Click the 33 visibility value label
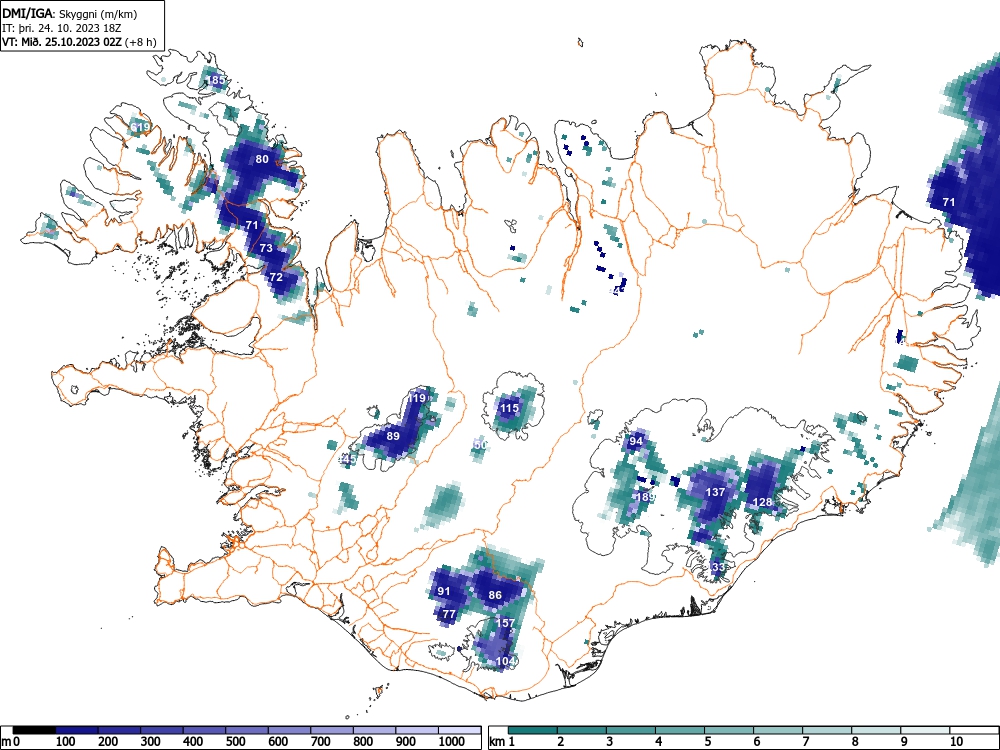Screen dimensions: 1000x750 click(718, 567)
